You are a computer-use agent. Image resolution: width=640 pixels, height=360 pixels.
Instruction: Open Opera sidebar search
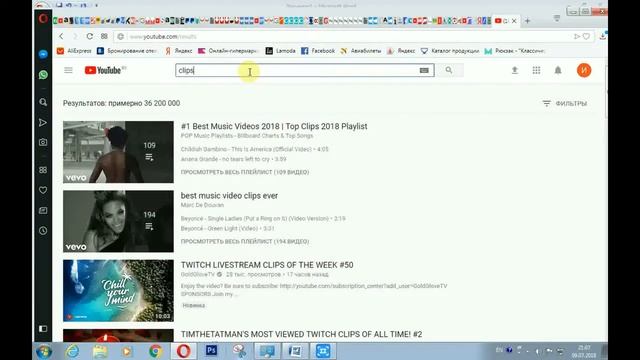click(x=43, y=102)
